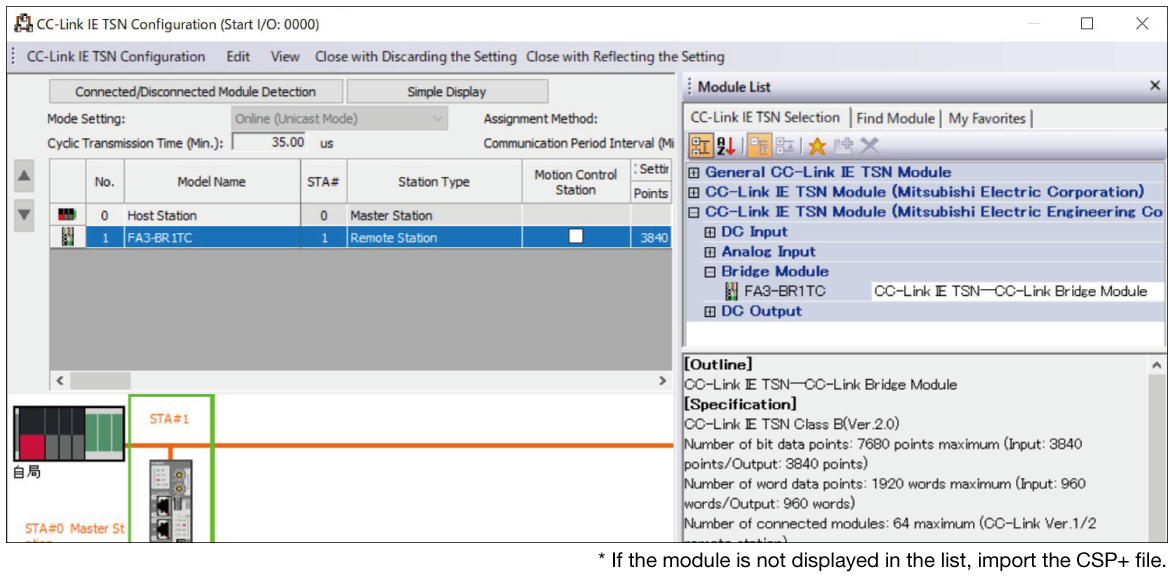Choose Close with Discarding the Setting
Viewport: 1174px width, 577px height.
tap(416, 57)
